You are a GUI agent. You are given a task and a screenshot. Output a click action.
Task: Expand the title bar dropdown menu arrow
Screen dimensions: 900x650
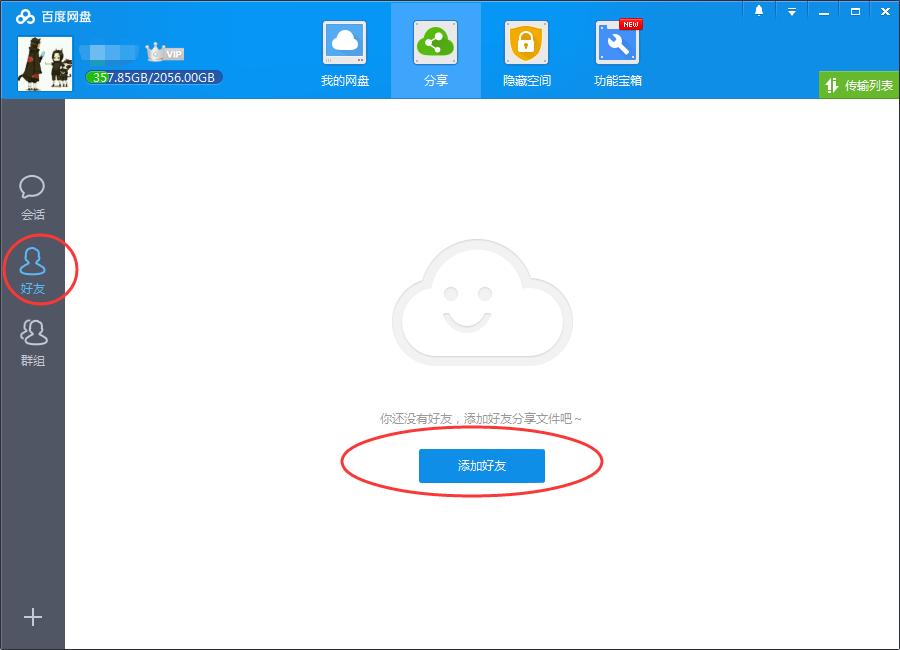point(791,11)
